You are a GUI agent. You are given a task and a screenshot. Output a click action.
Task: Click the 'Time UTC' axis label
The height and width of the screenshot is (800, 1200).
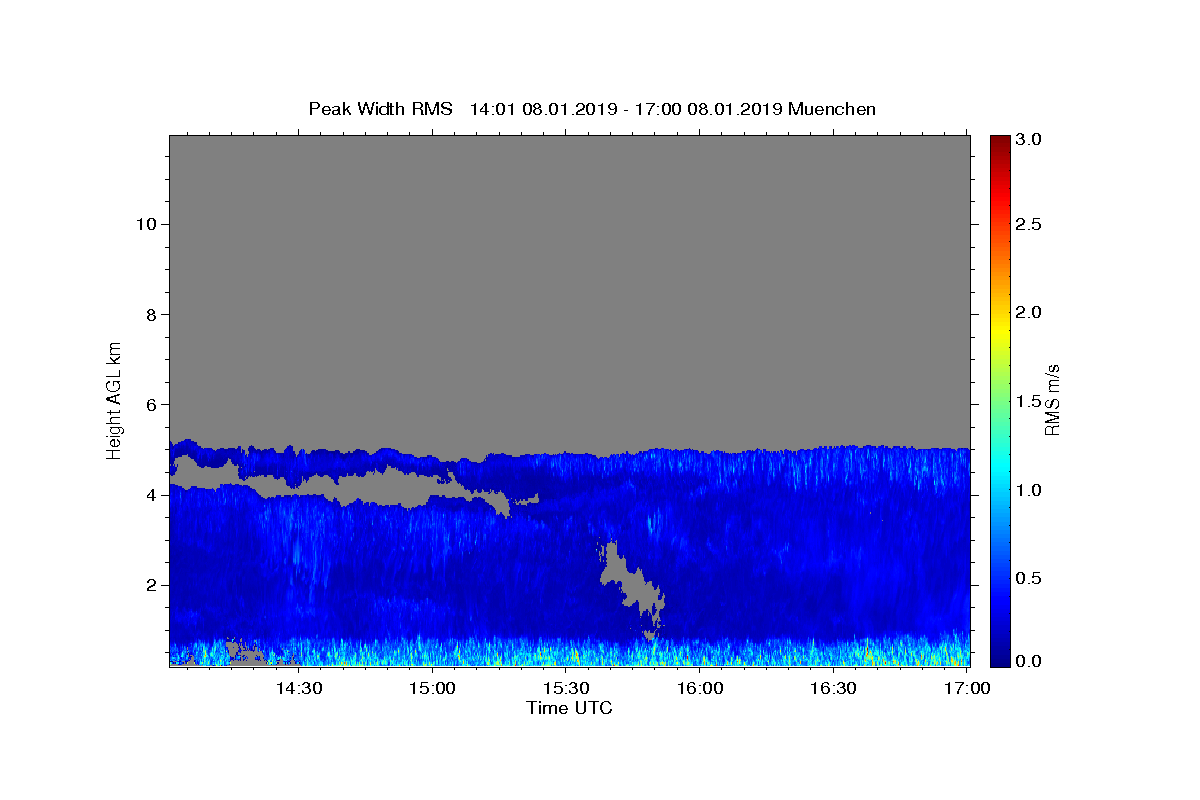(x=569, y=709)
